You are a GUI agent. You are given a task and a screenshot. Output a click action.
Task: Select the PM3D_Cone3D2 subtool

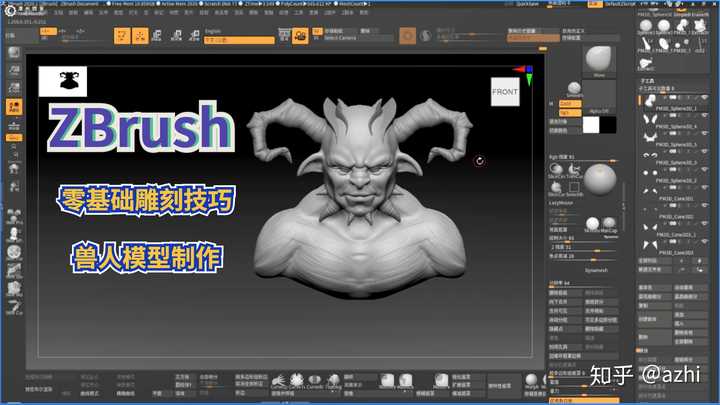point(674,211)
